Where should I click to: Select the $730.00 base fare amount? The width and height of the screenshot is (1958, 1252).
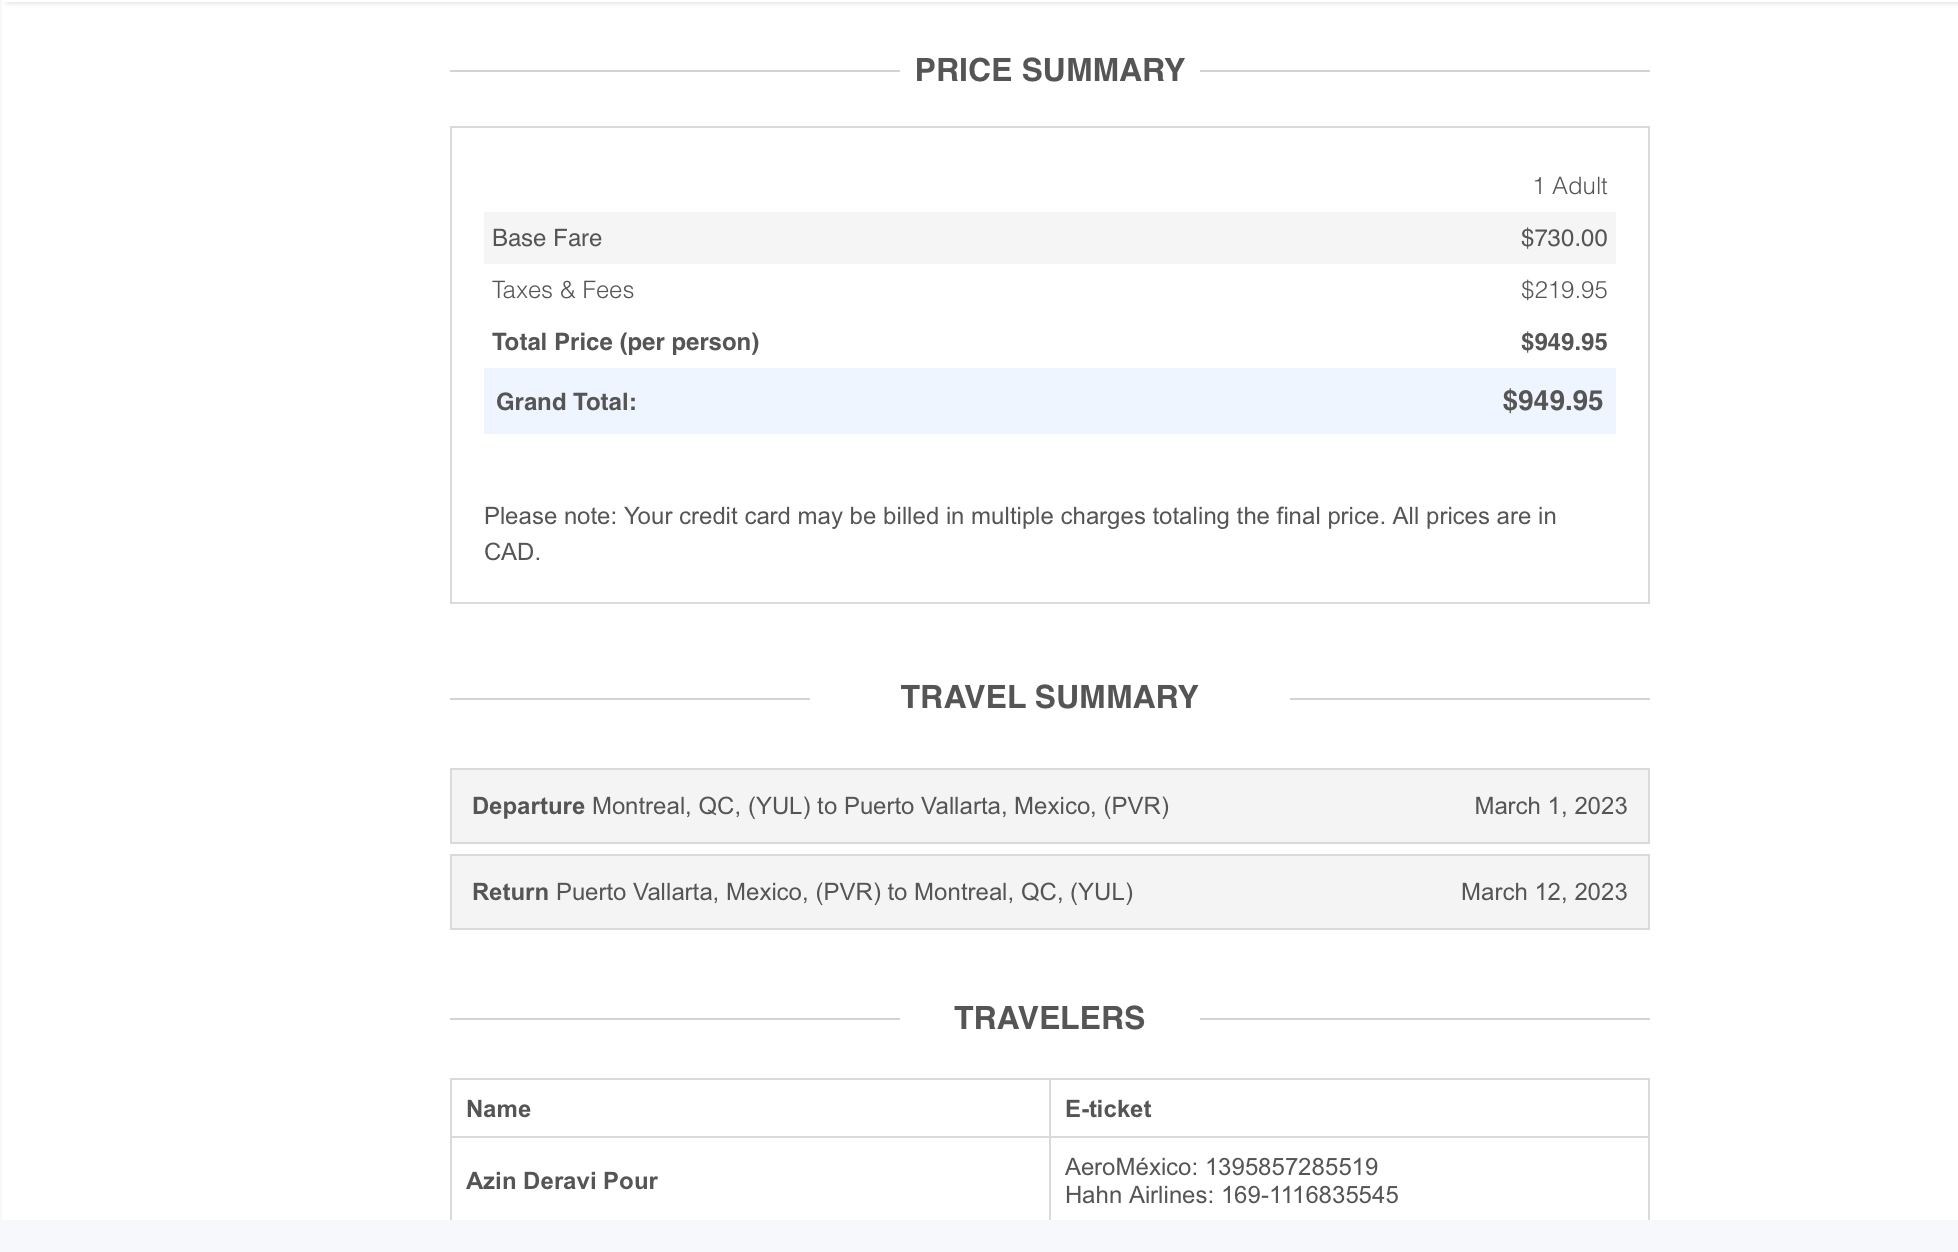1563,238
